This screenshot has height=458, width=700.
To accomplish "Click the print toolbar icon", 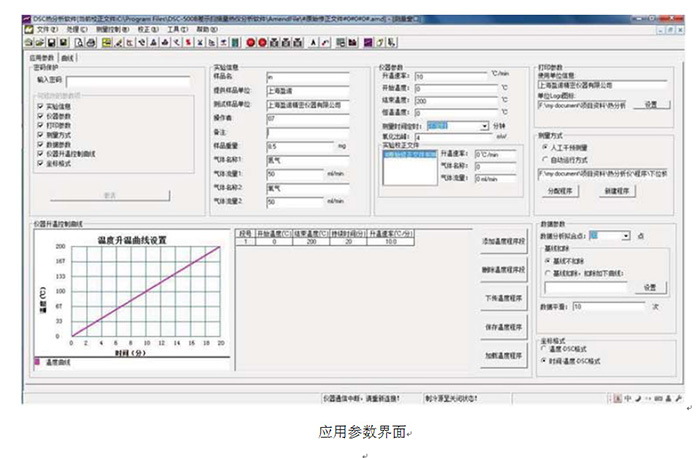I will [90, 42].
